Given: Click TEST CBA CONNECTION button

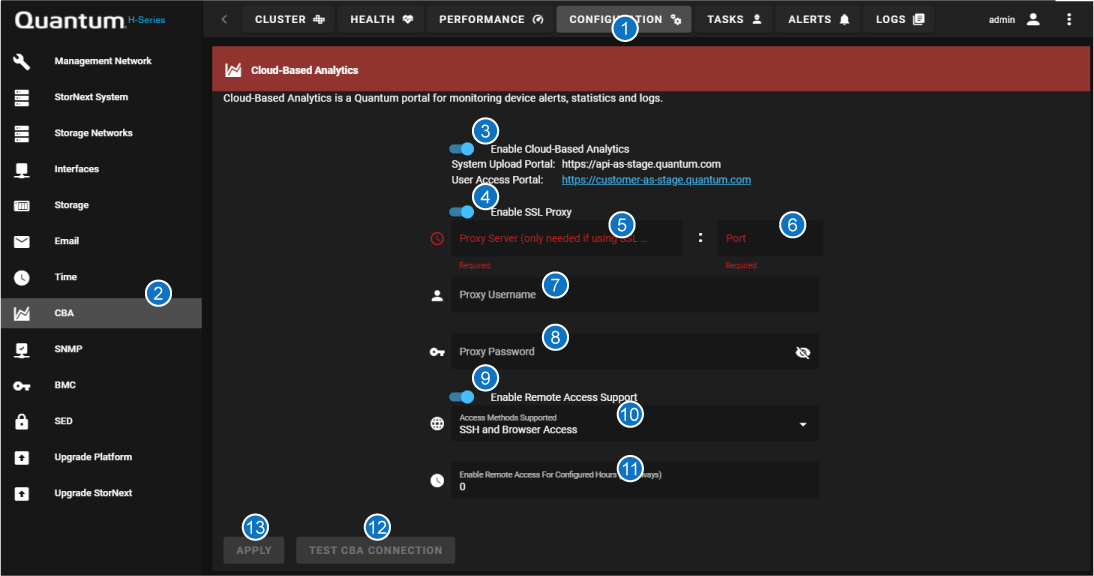Looking at the screenshot, I should click(x=375, y=550).
